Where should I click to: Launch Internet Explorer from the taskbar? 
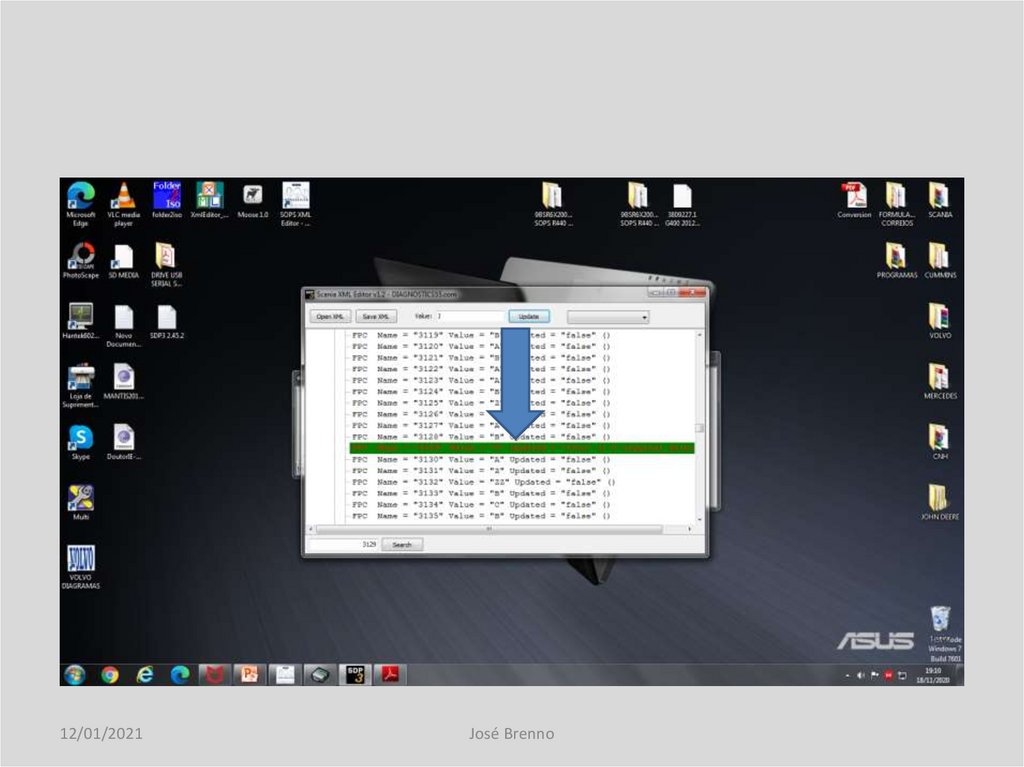click(145, 674)
